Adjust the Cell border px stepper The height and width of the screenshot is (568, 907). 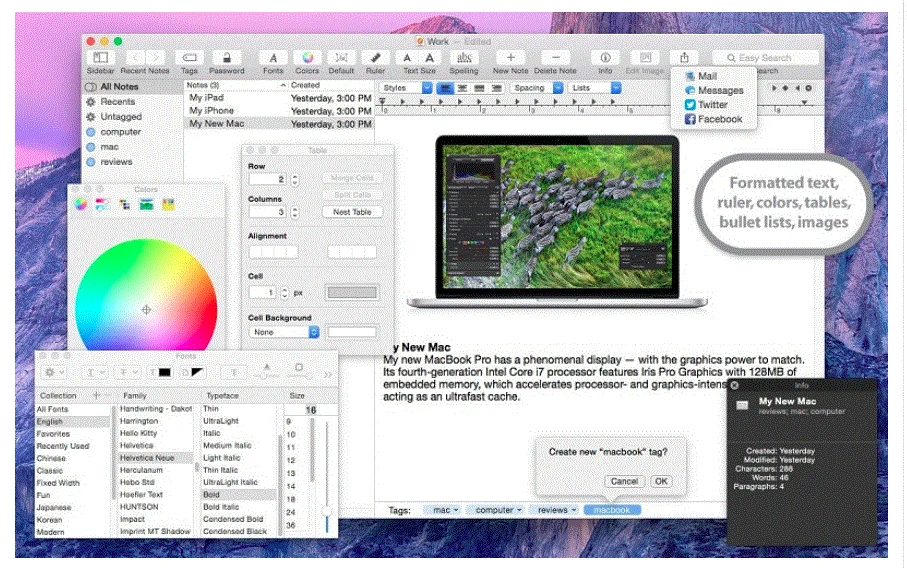(x=285, y=293)
